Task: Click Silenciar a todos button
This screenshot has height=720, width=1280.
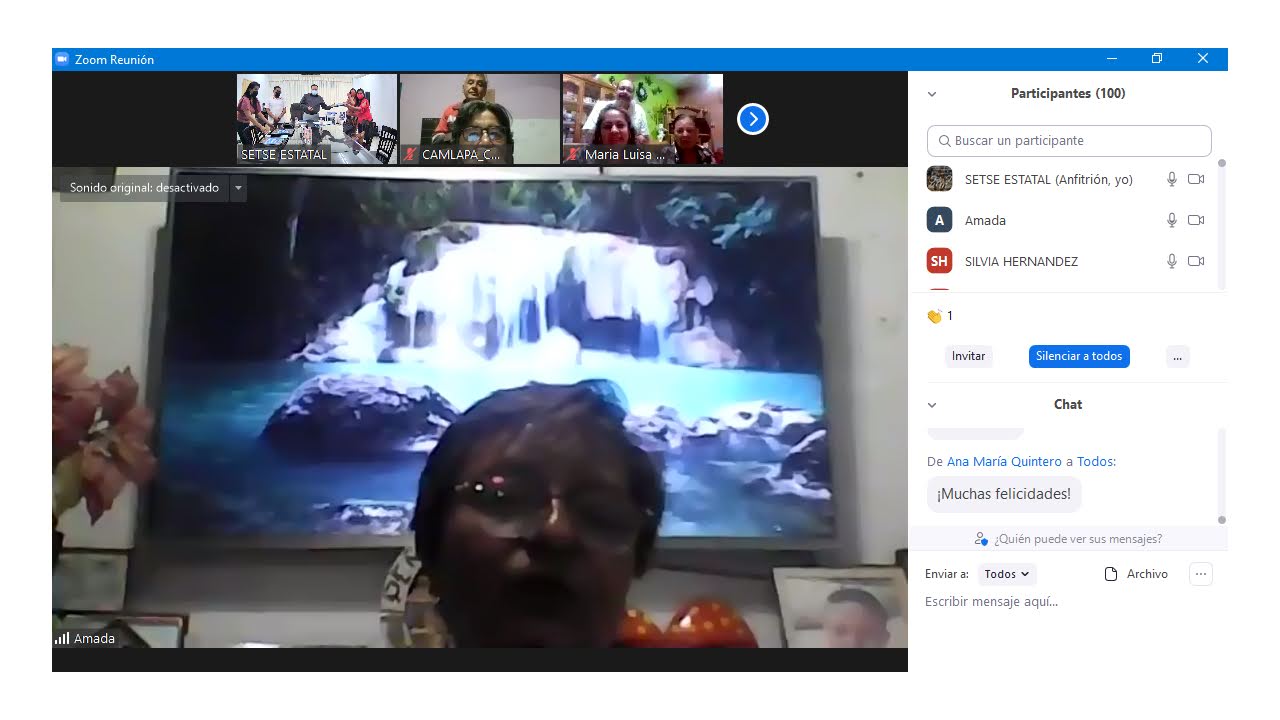Action: (x=1079, y=356)
